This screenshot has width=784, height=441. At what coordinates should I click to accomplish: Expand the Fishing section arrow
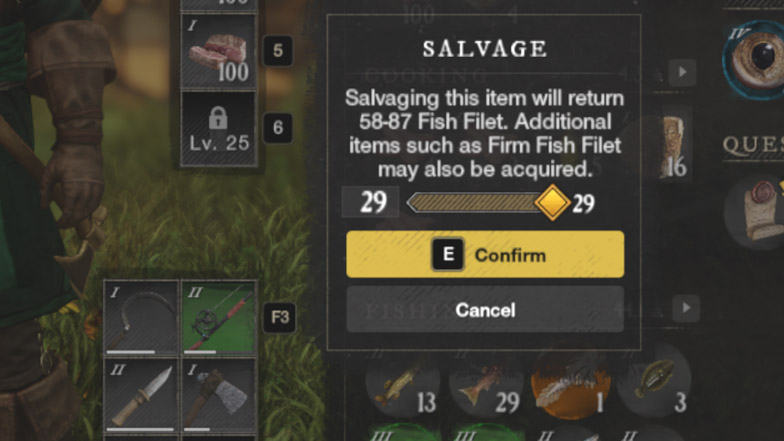tap(686, 308)
